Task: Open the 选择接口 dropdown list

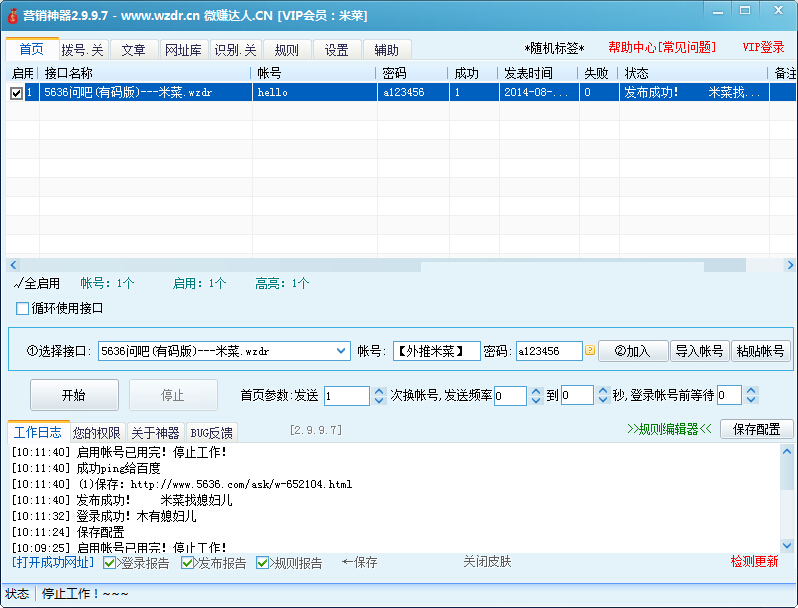Action: (340, 351)
